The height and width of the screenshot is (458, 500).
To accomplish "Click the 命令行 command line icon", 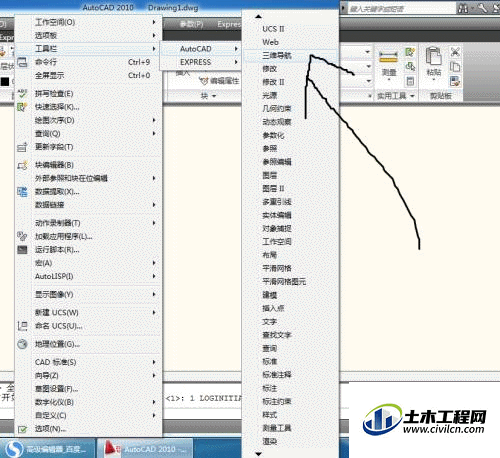I will click(22, 62).
